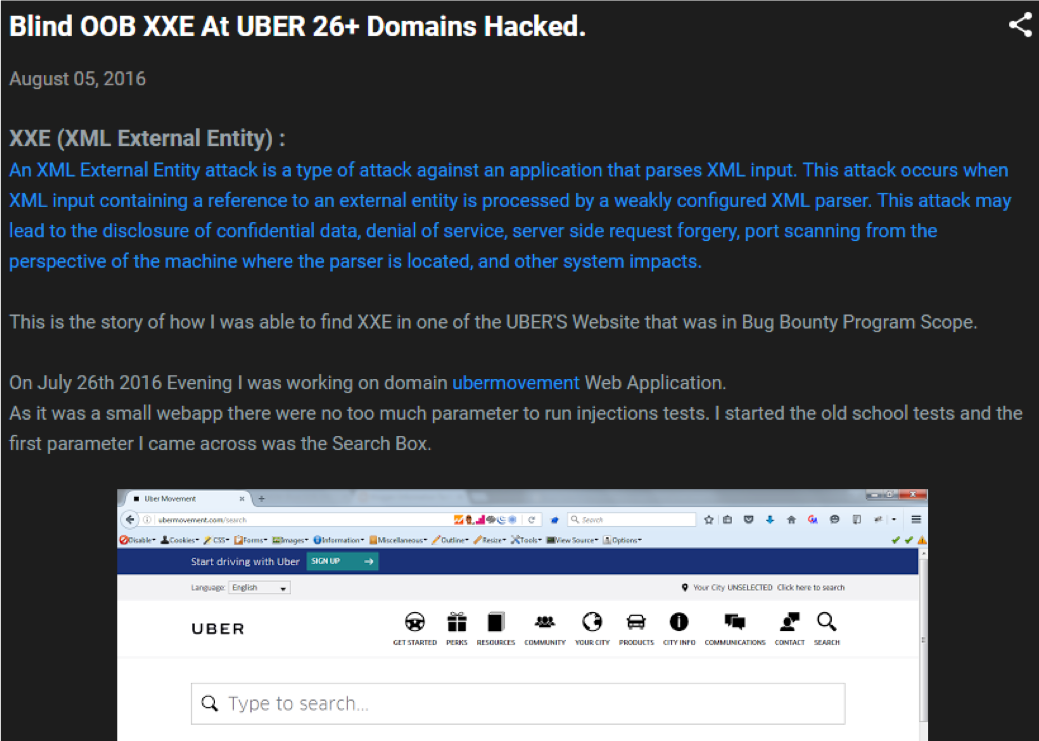Click the SEARCH magnifier icon in the Uber nav
Viewport: 1039px width, 741px height.
[826, 622]
